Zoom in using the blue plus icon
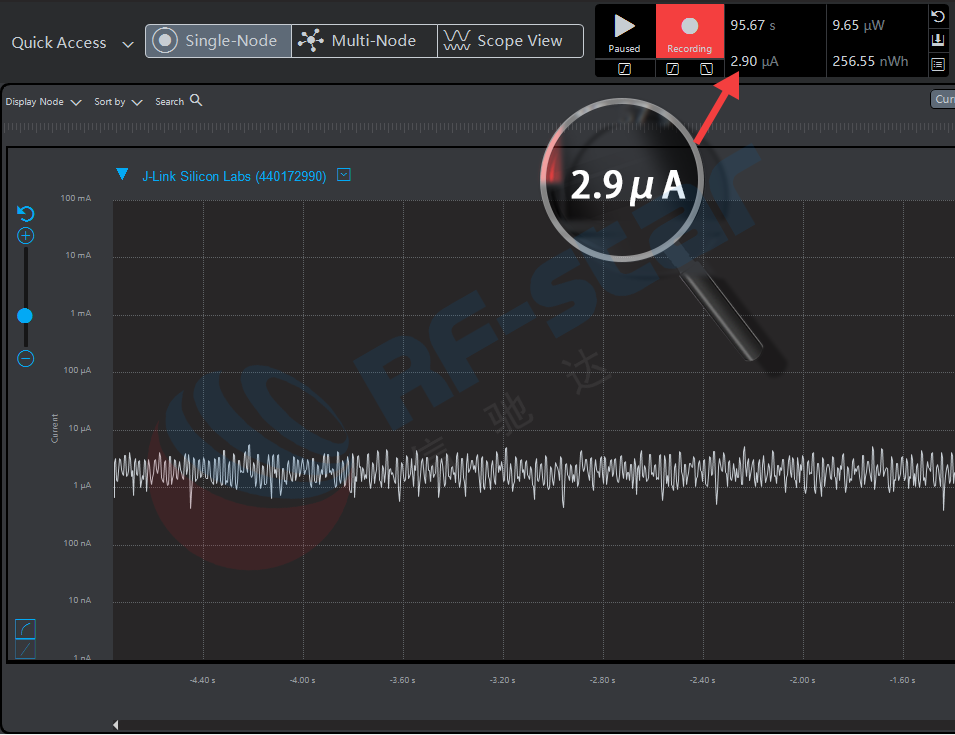 click(26, 237)
